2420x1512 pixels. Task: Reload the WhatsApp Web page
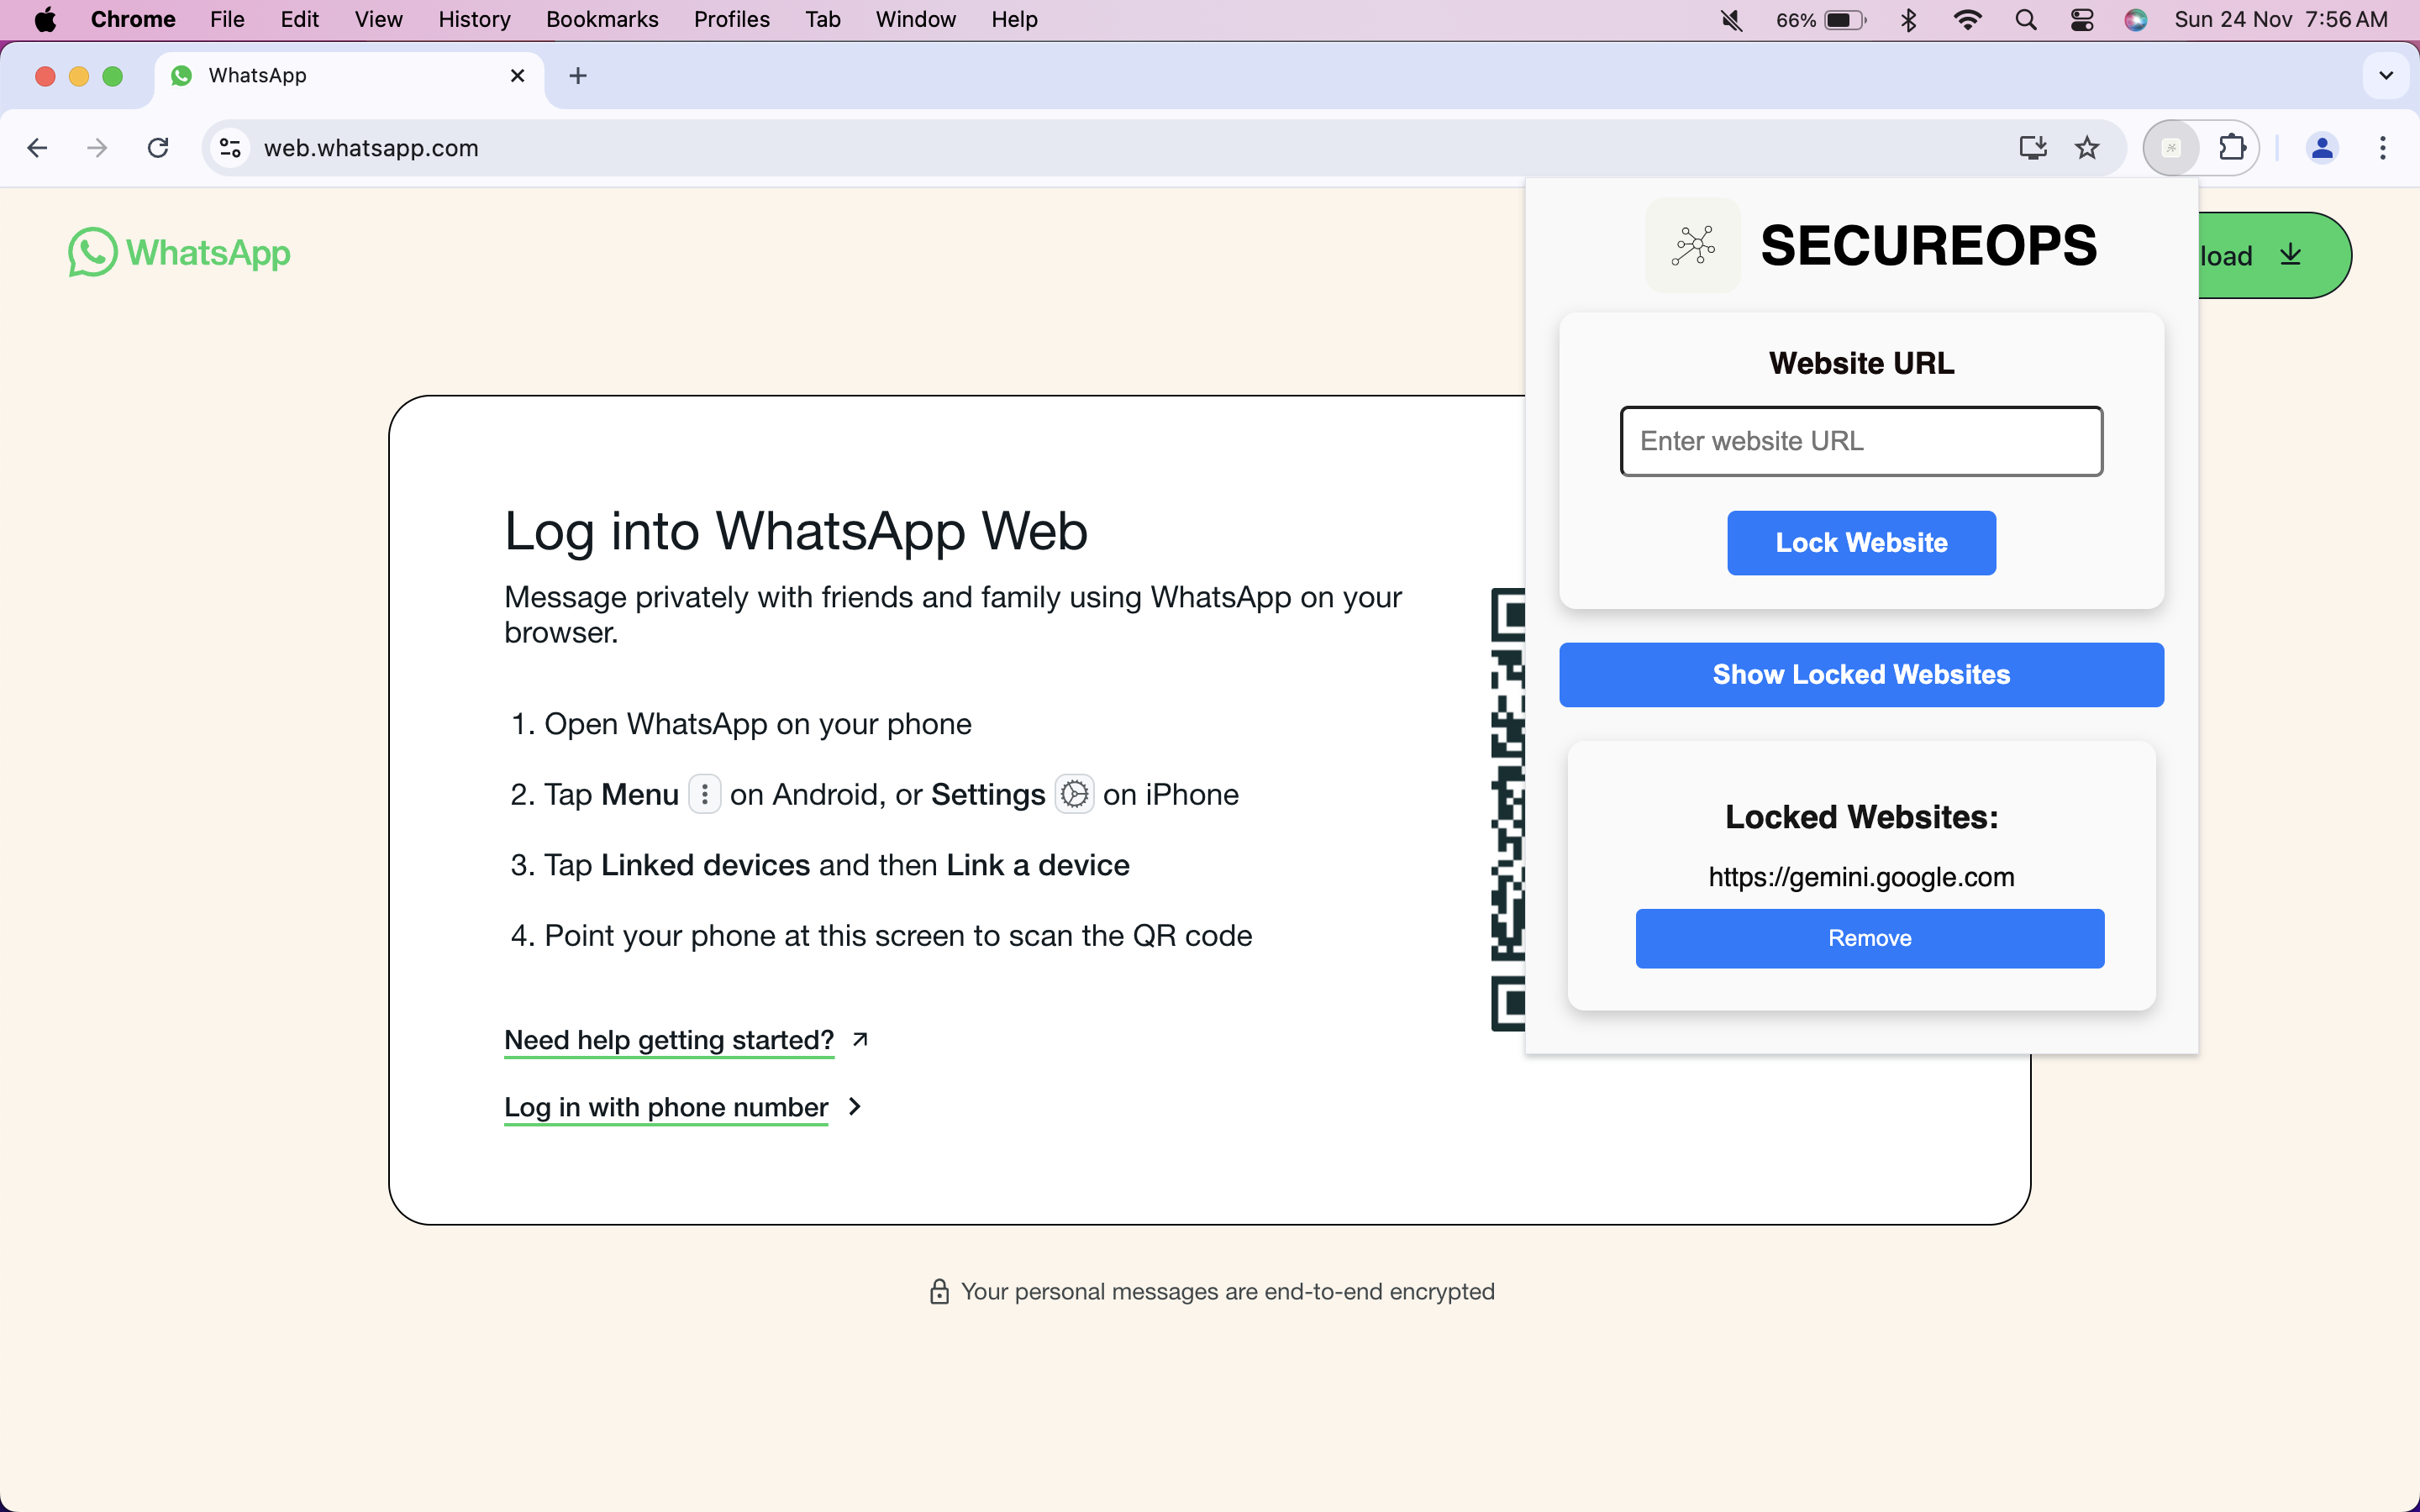(x=158, y=147)
